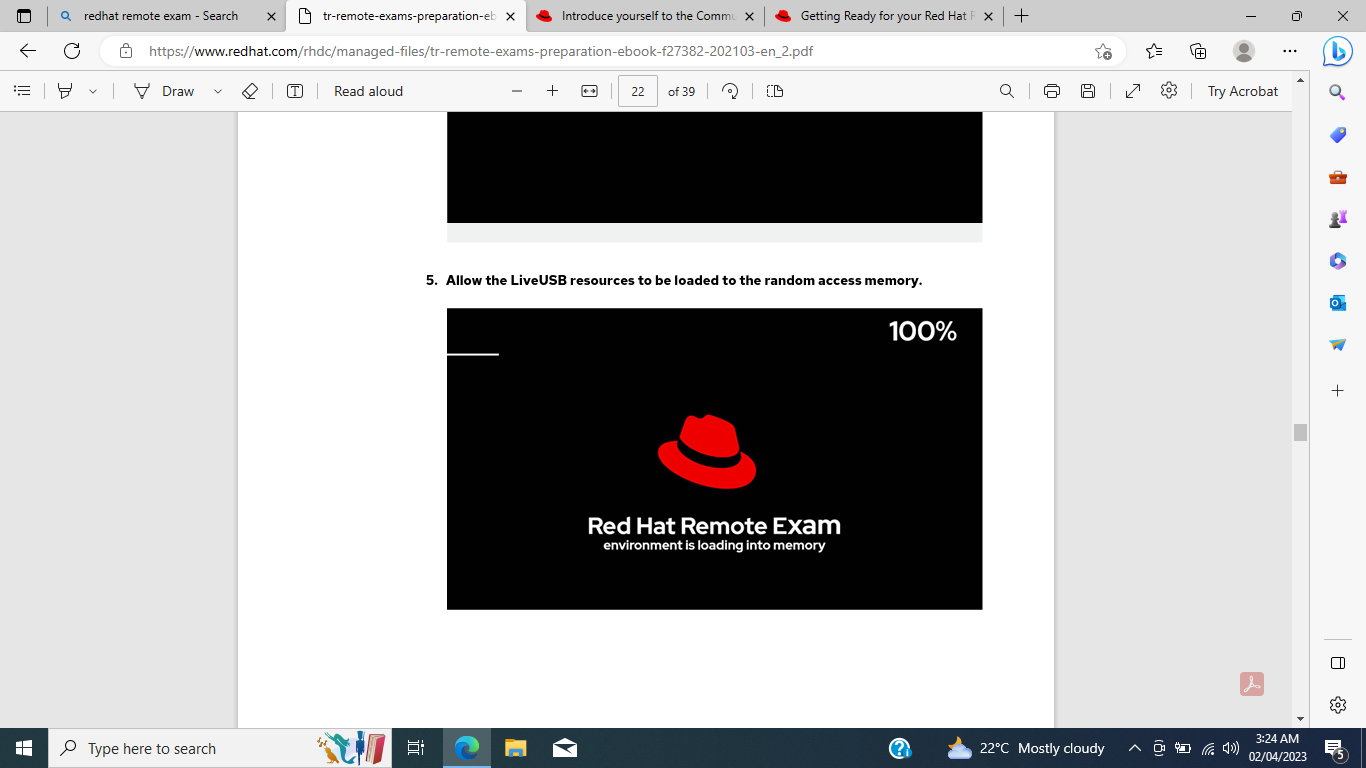
Task: Open Outlook from the Edge sidebar
Action: [1337, 302]
